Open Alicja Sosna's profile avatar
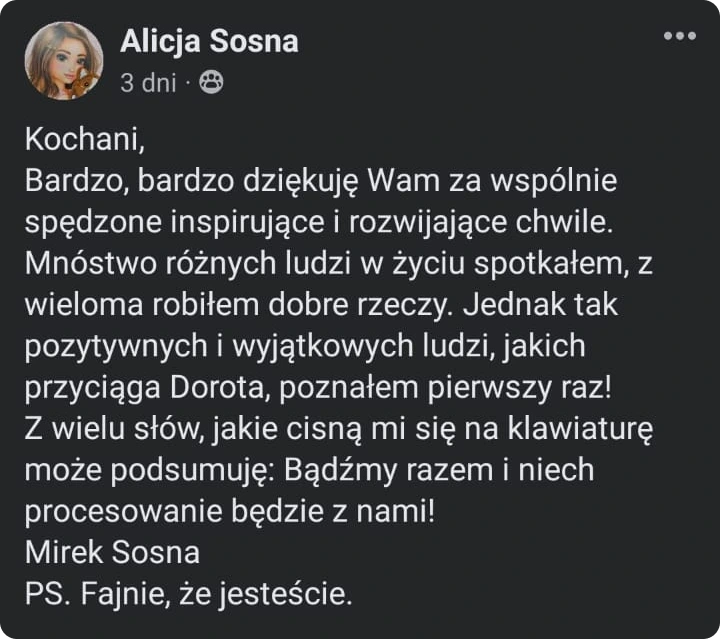This screenshot has width=720, height=639. 63,60
